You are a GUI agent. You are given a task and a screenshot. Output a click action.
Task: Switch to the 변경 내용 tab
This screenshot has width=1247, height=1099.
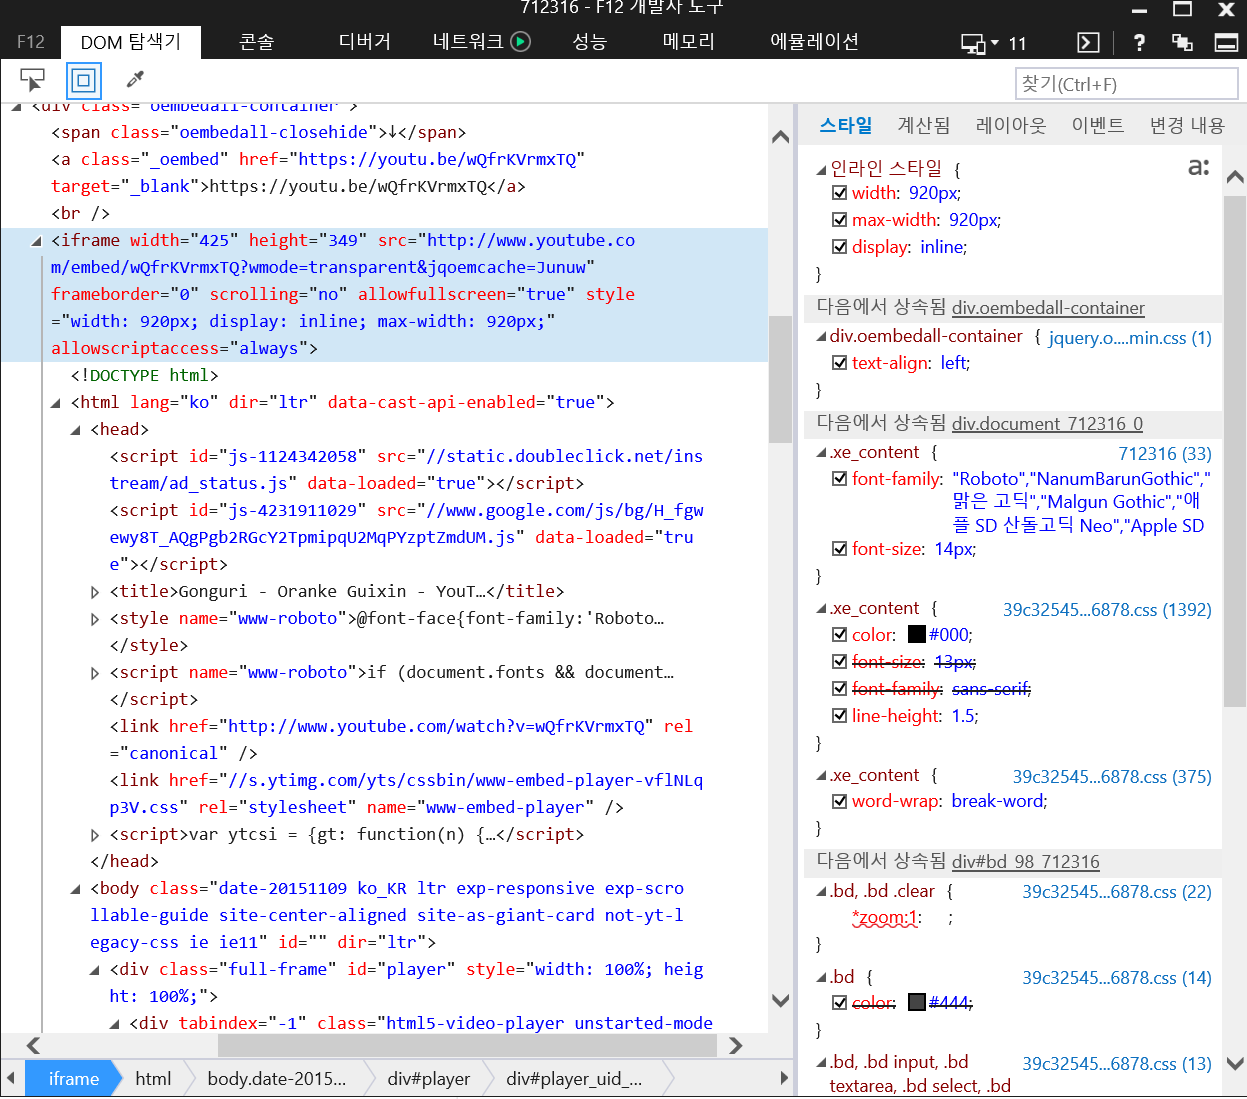pos(1187,125)
